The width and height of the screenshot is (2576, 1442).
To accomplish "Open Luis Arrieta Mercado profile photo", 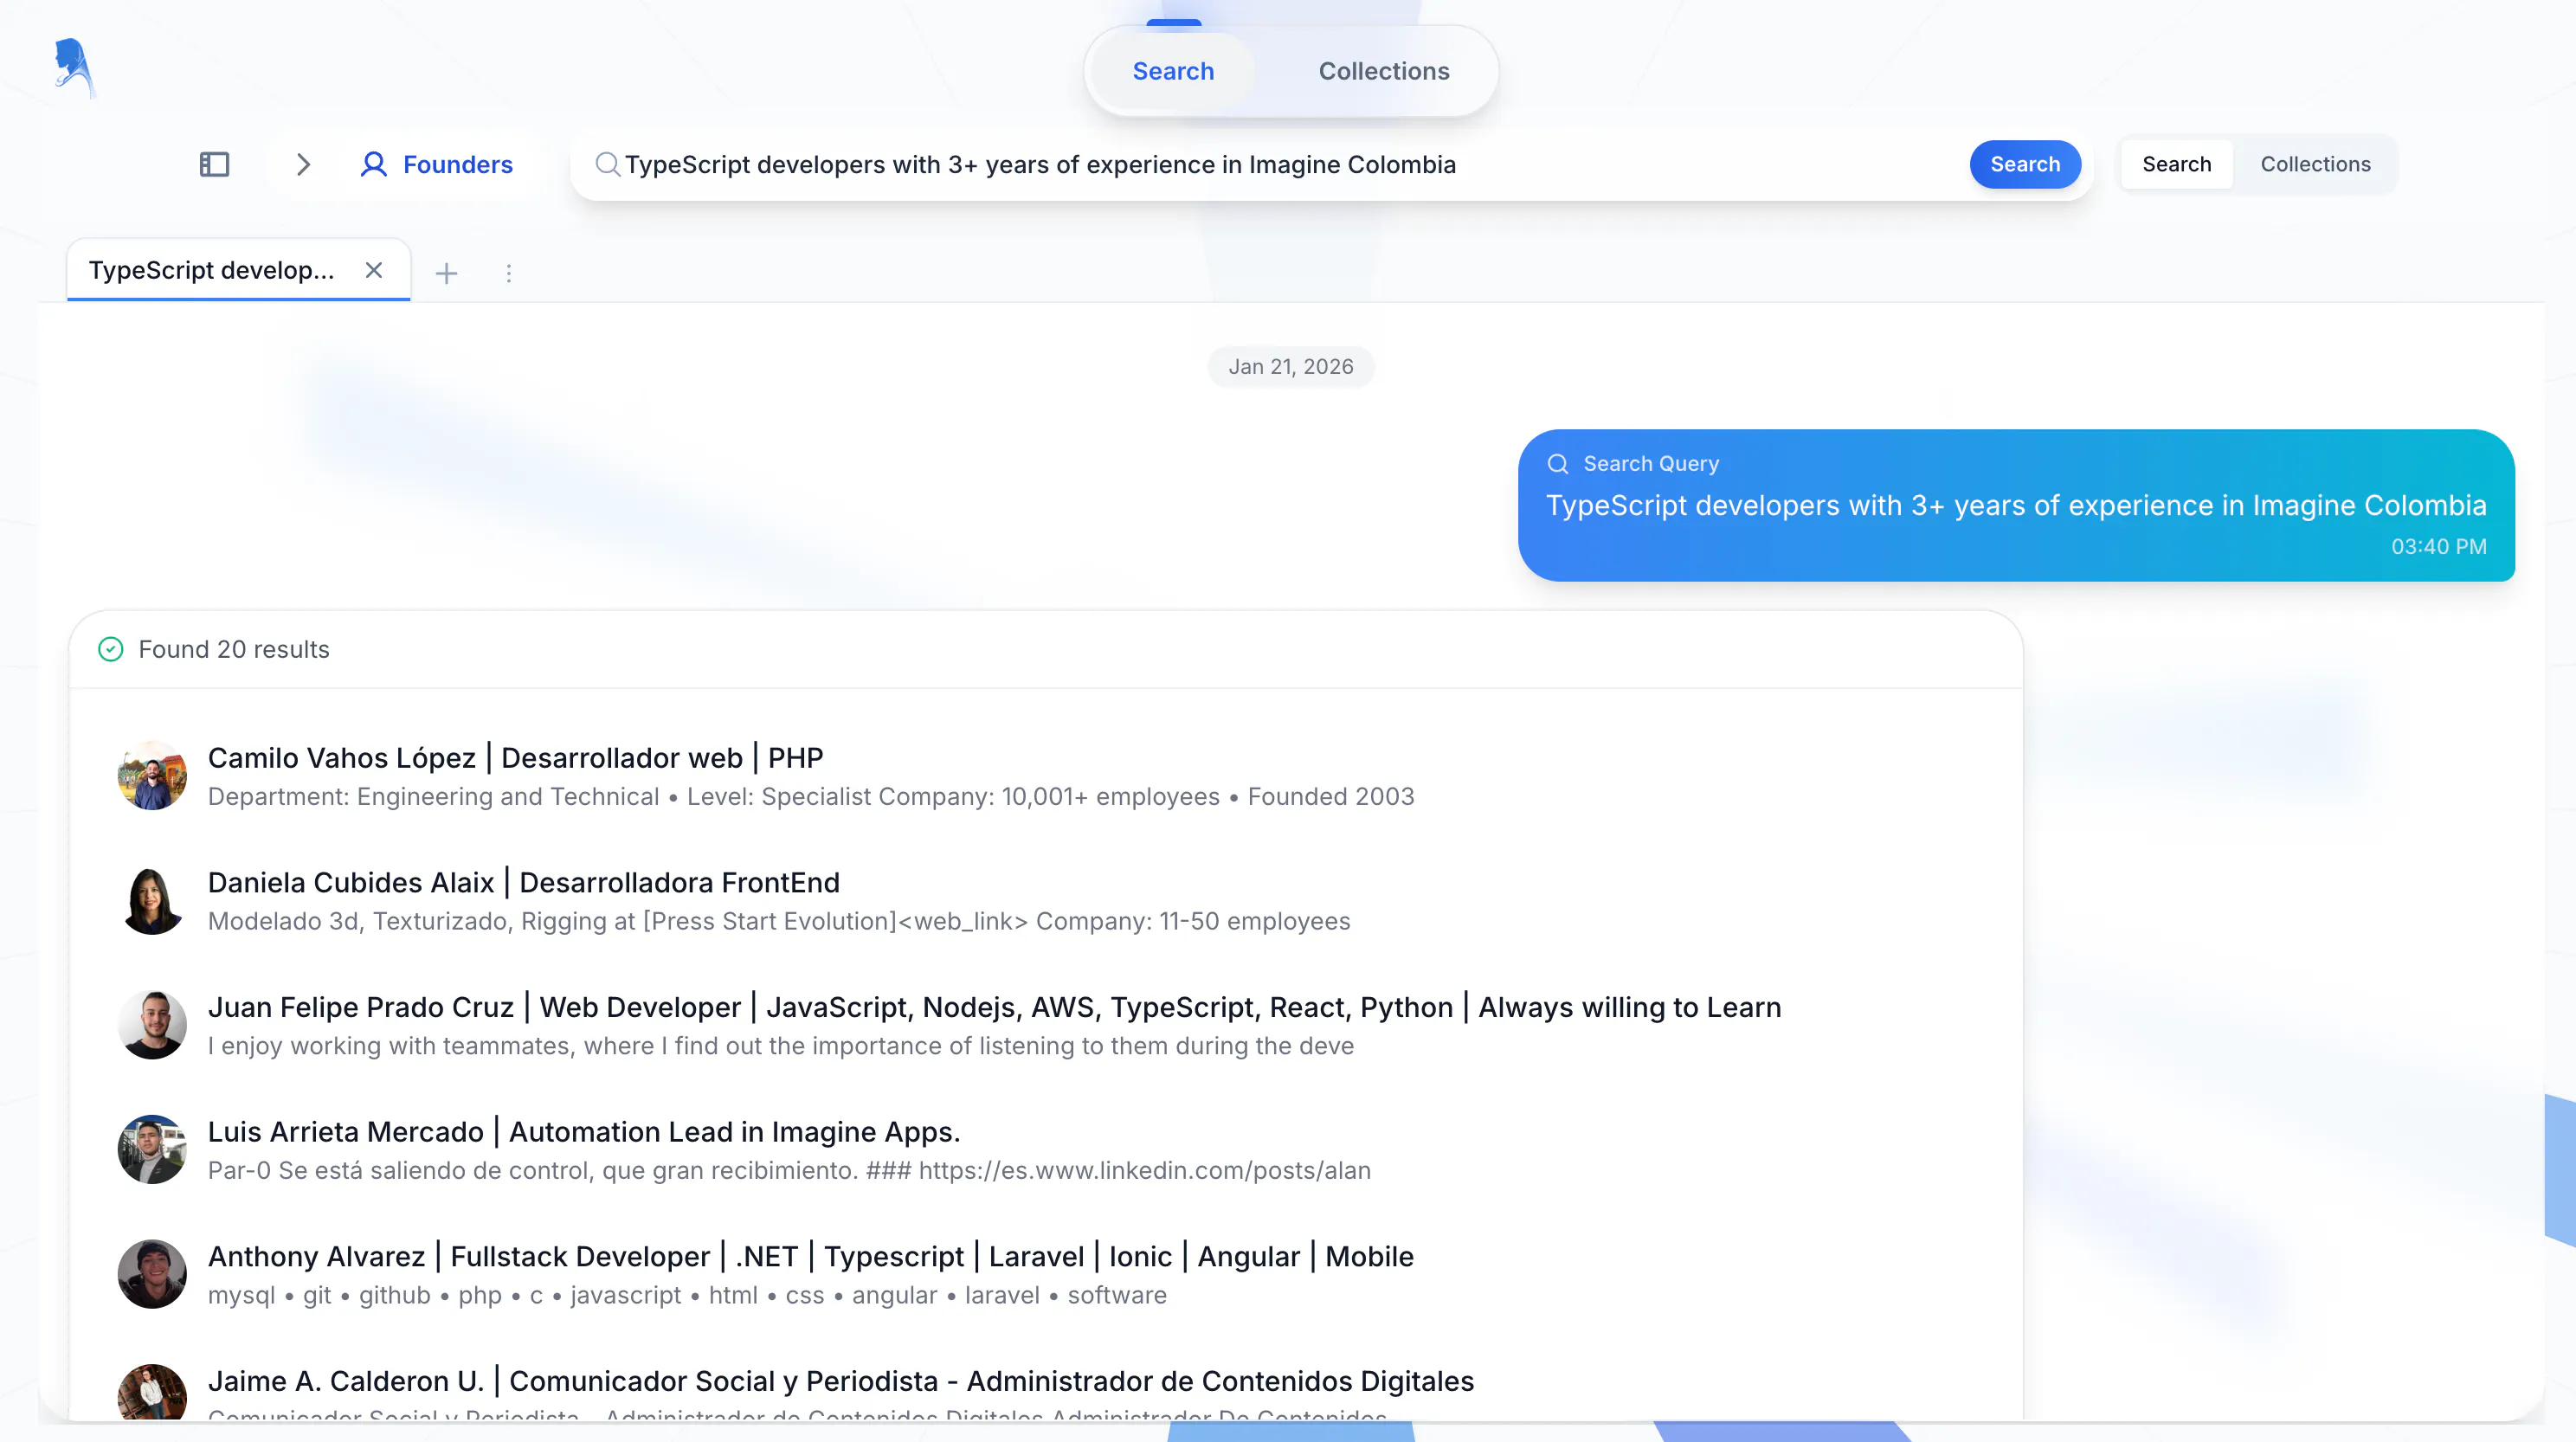I will point(152,1149).
